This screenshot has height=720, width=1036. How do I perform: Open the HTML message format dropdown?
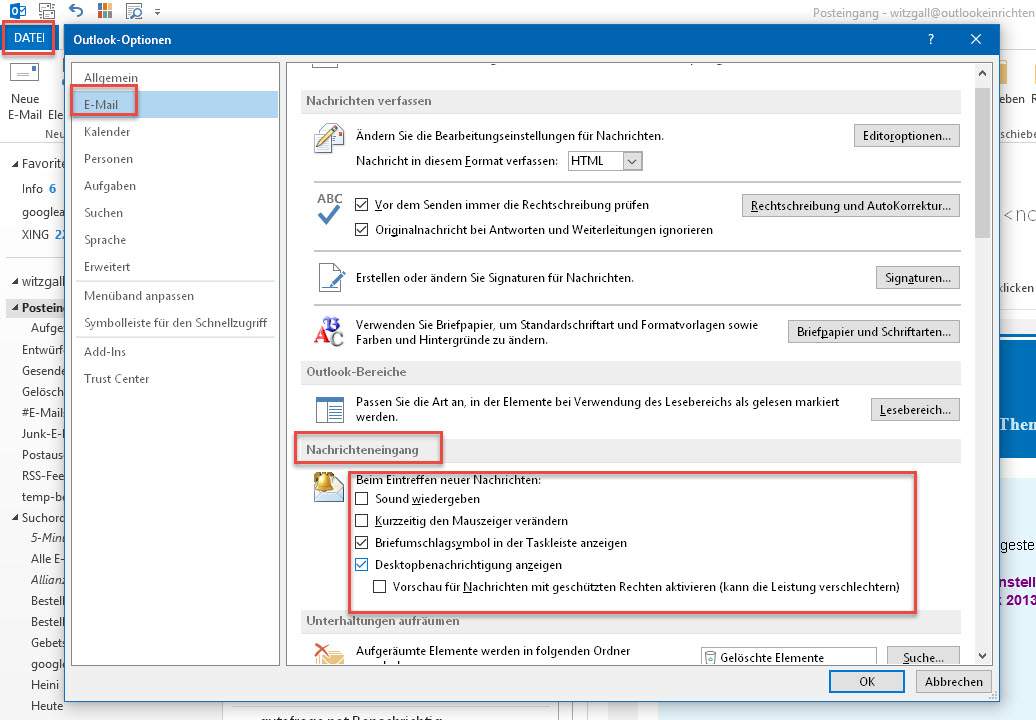click(x=632, y=161)
